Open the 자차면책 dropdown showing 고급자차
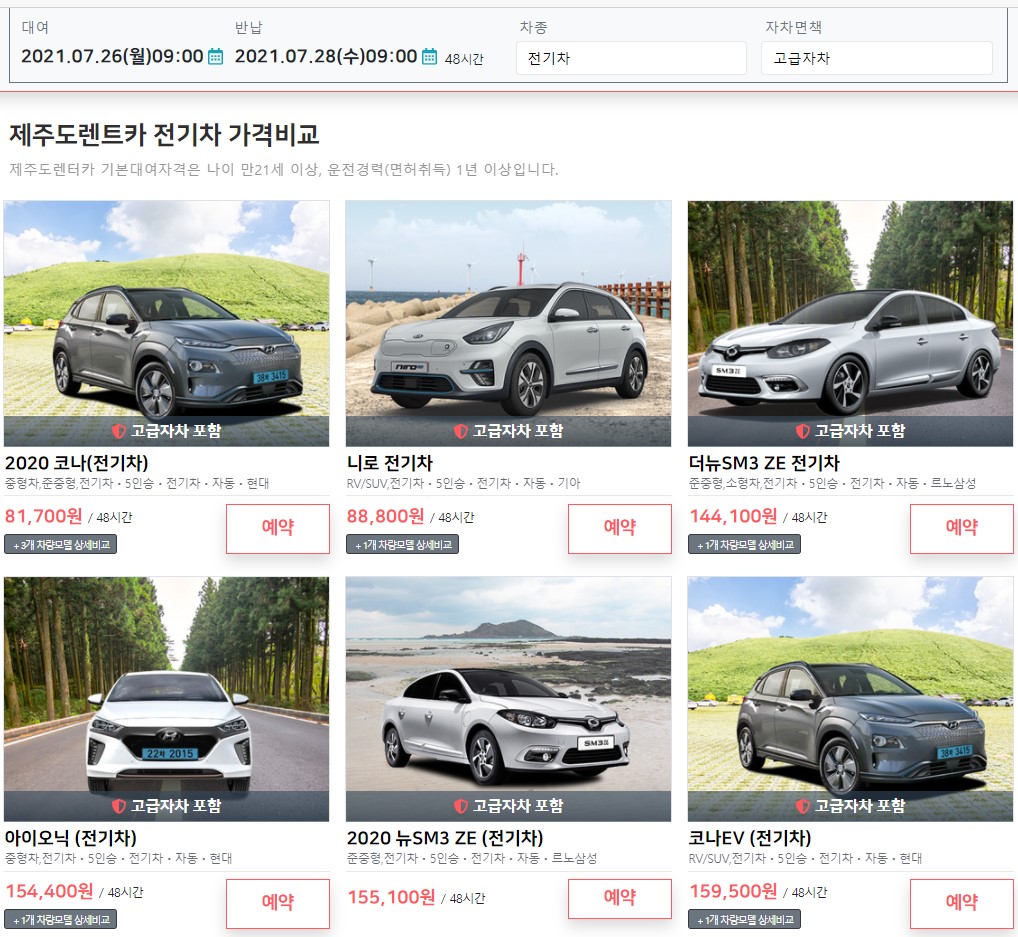The image size is (1018, 937). click(x=876, y=58)
